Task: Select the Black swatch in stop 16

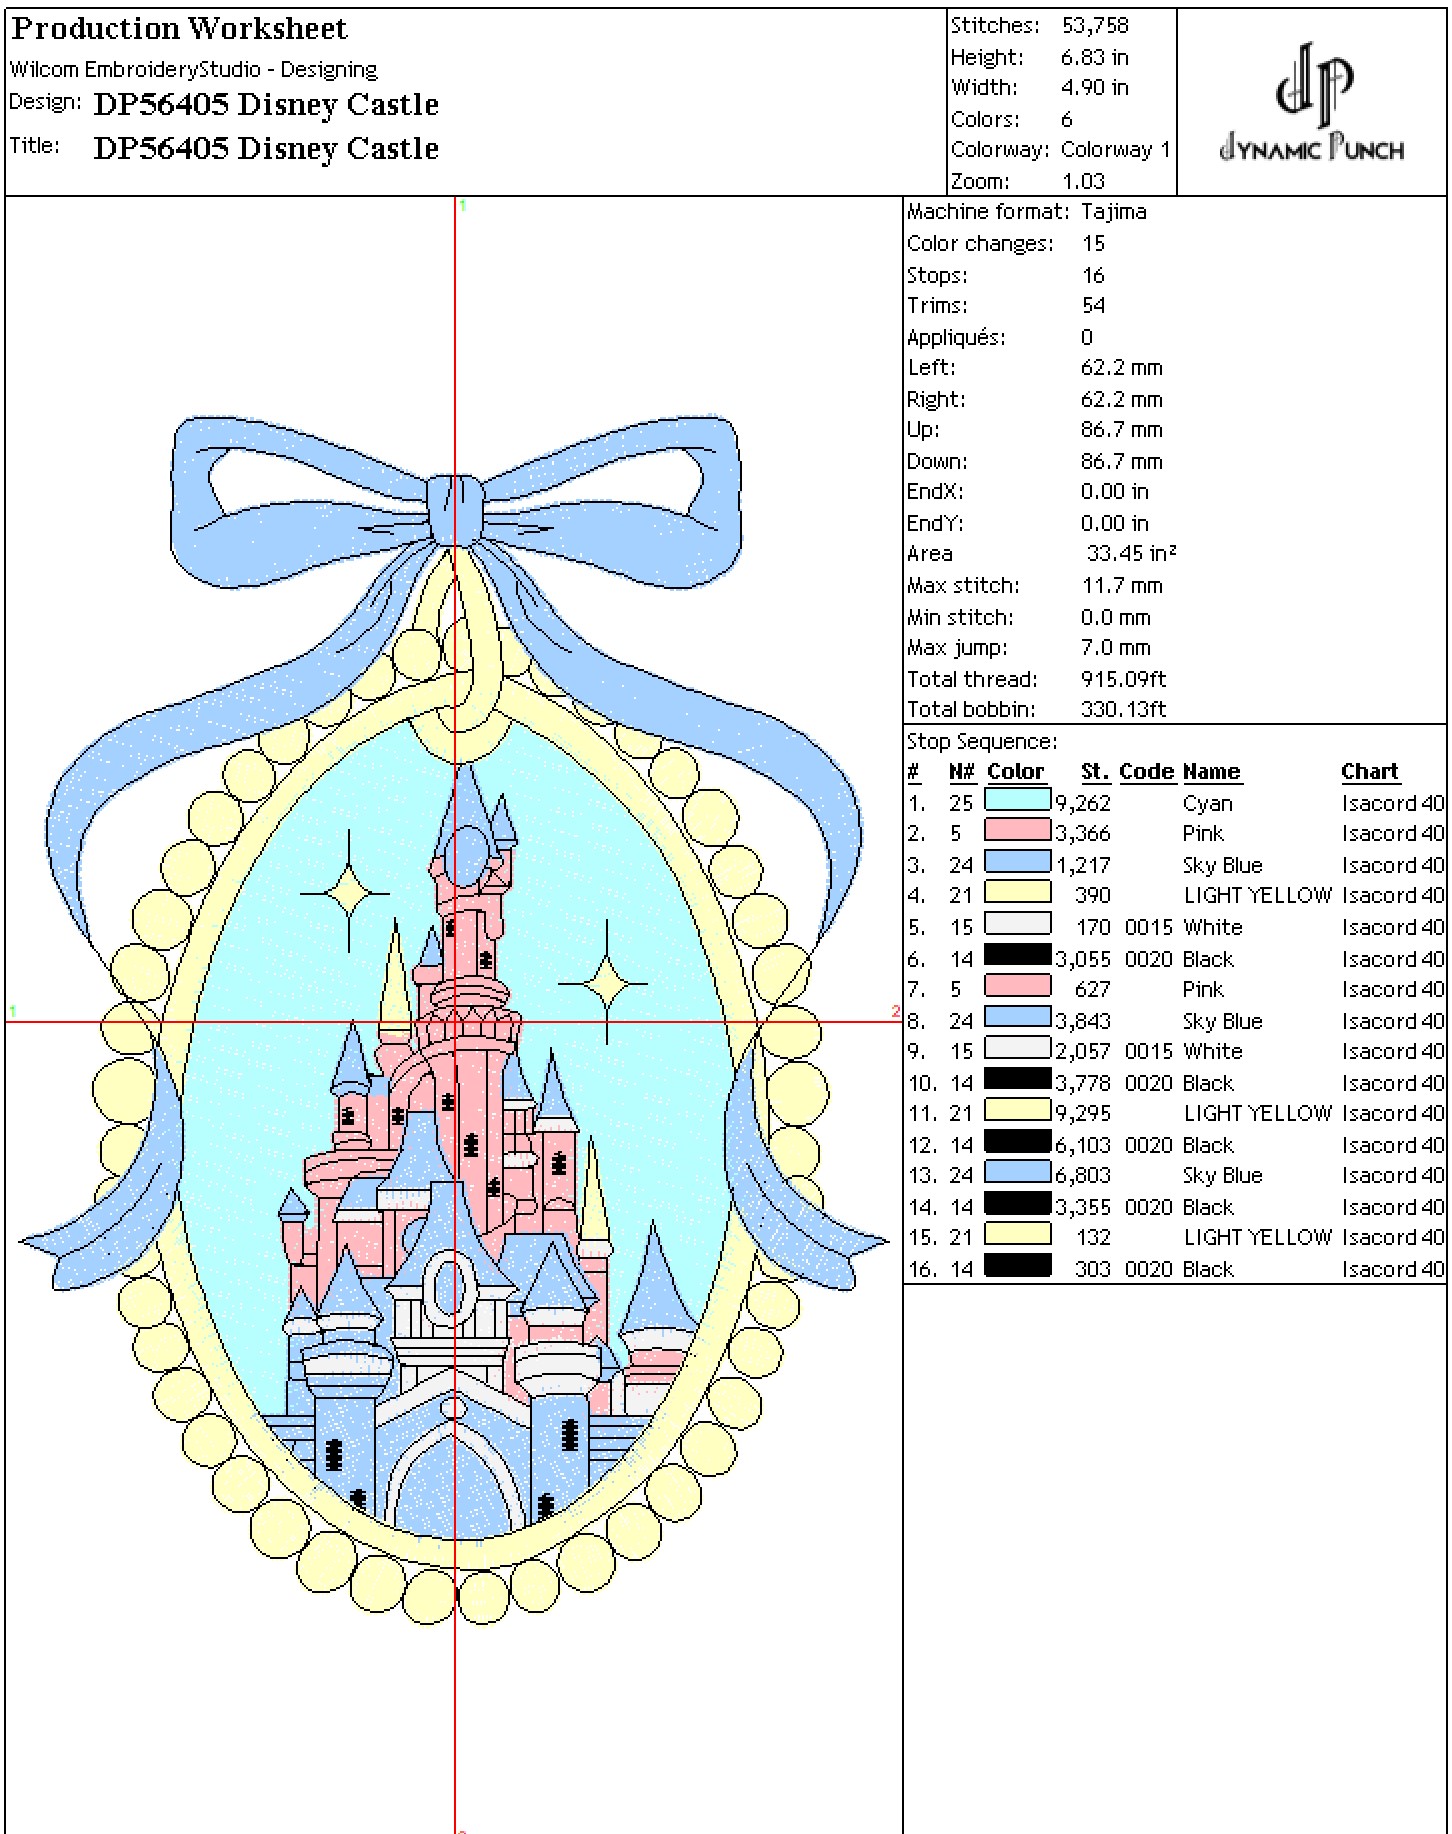Action: coord(1017,1265)
